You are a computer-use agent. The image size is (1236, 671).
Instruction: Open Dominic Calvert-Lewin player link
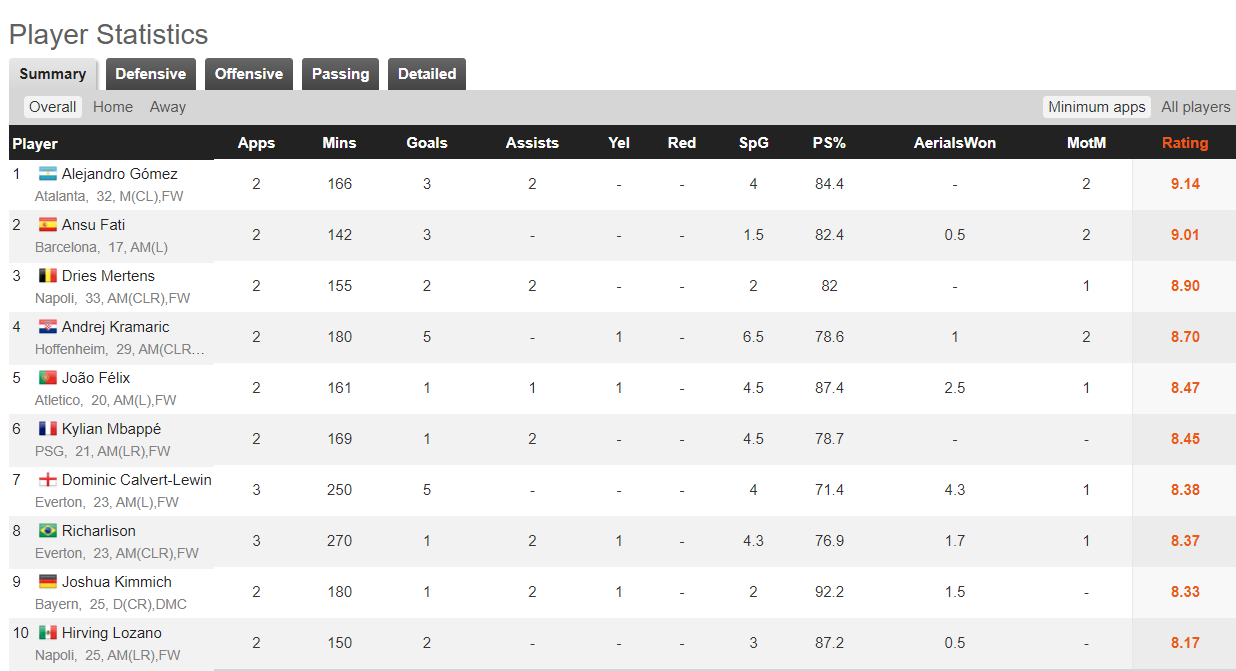pyautogui.click(x=137, y=480)
